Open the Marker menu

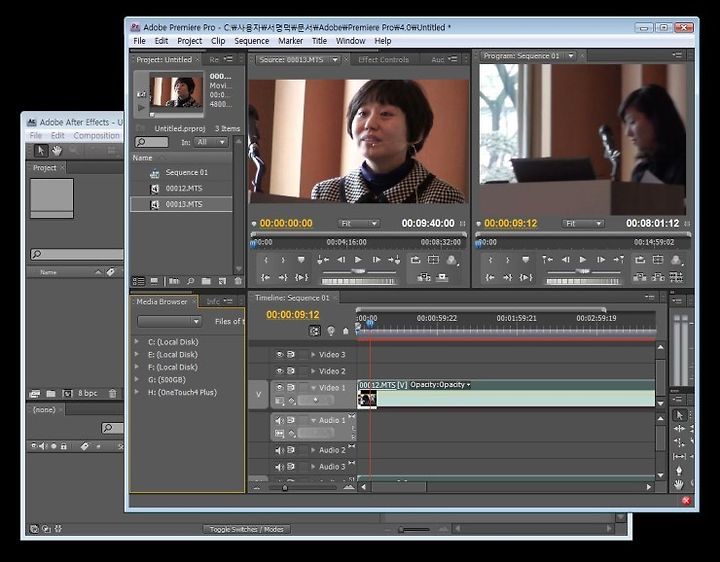coord(290,41)
